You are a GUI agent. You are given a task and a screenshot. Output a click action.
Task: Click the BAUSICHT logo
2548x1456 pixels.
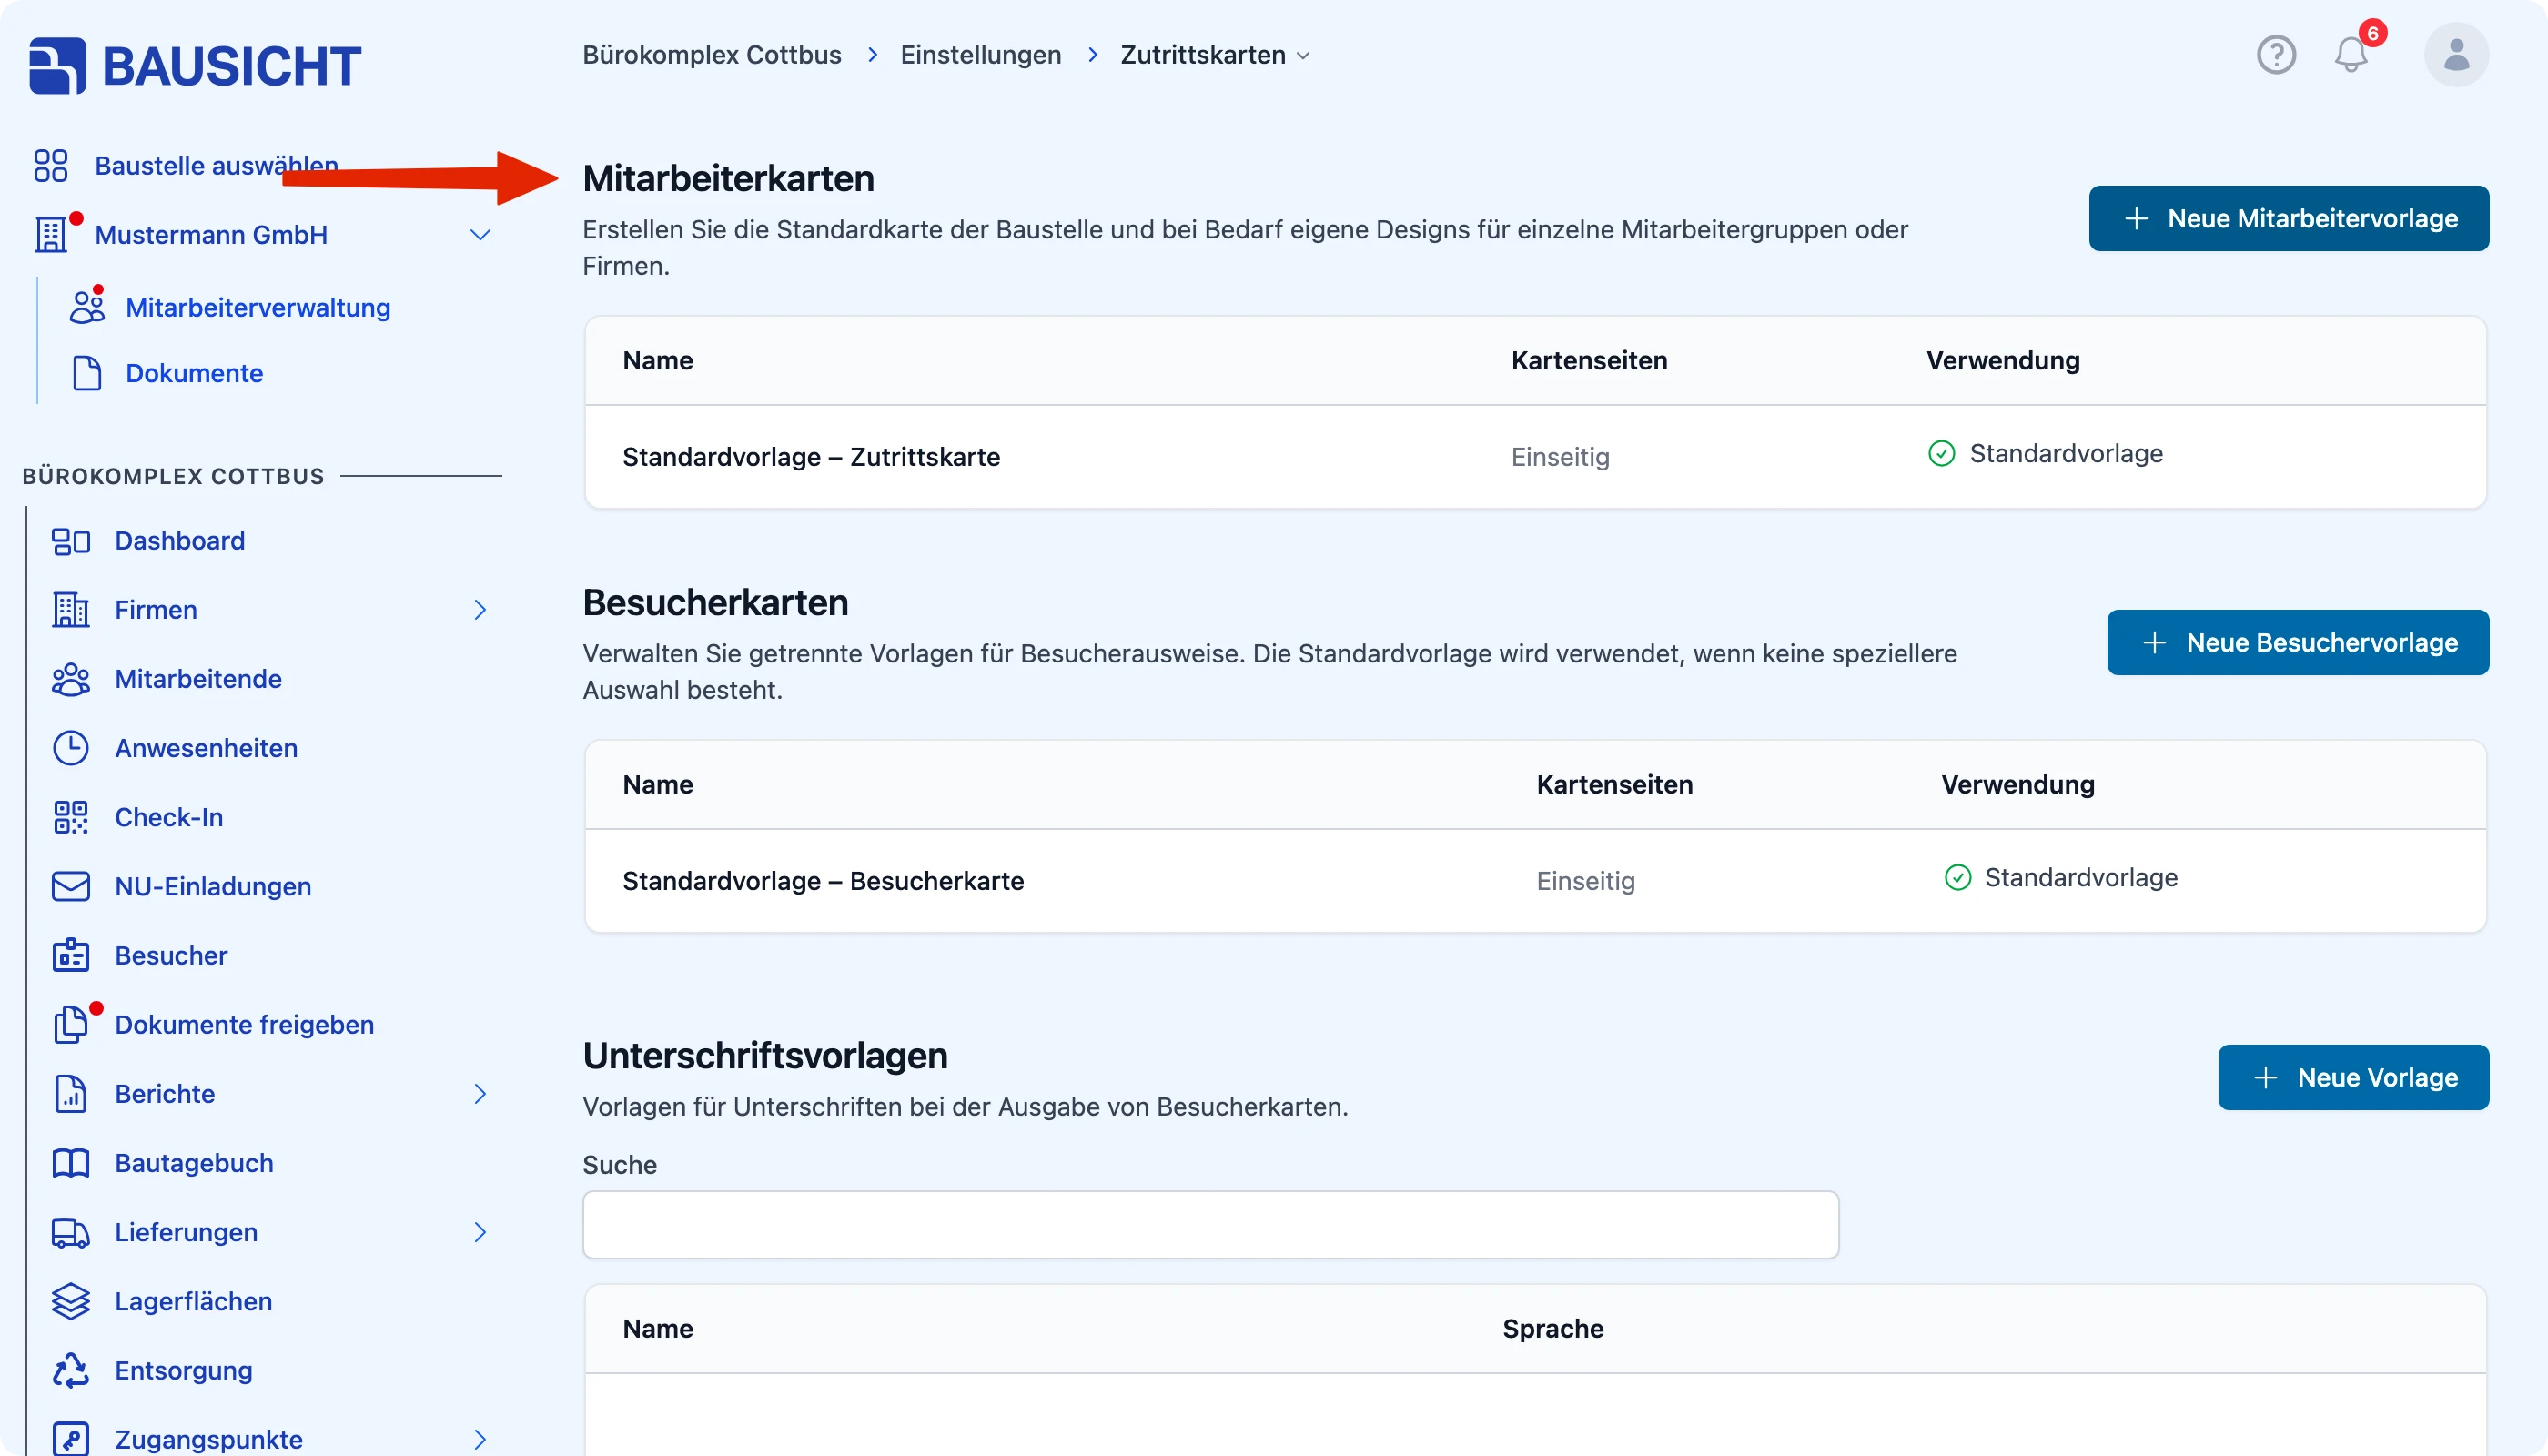click(x=195, y=66)
